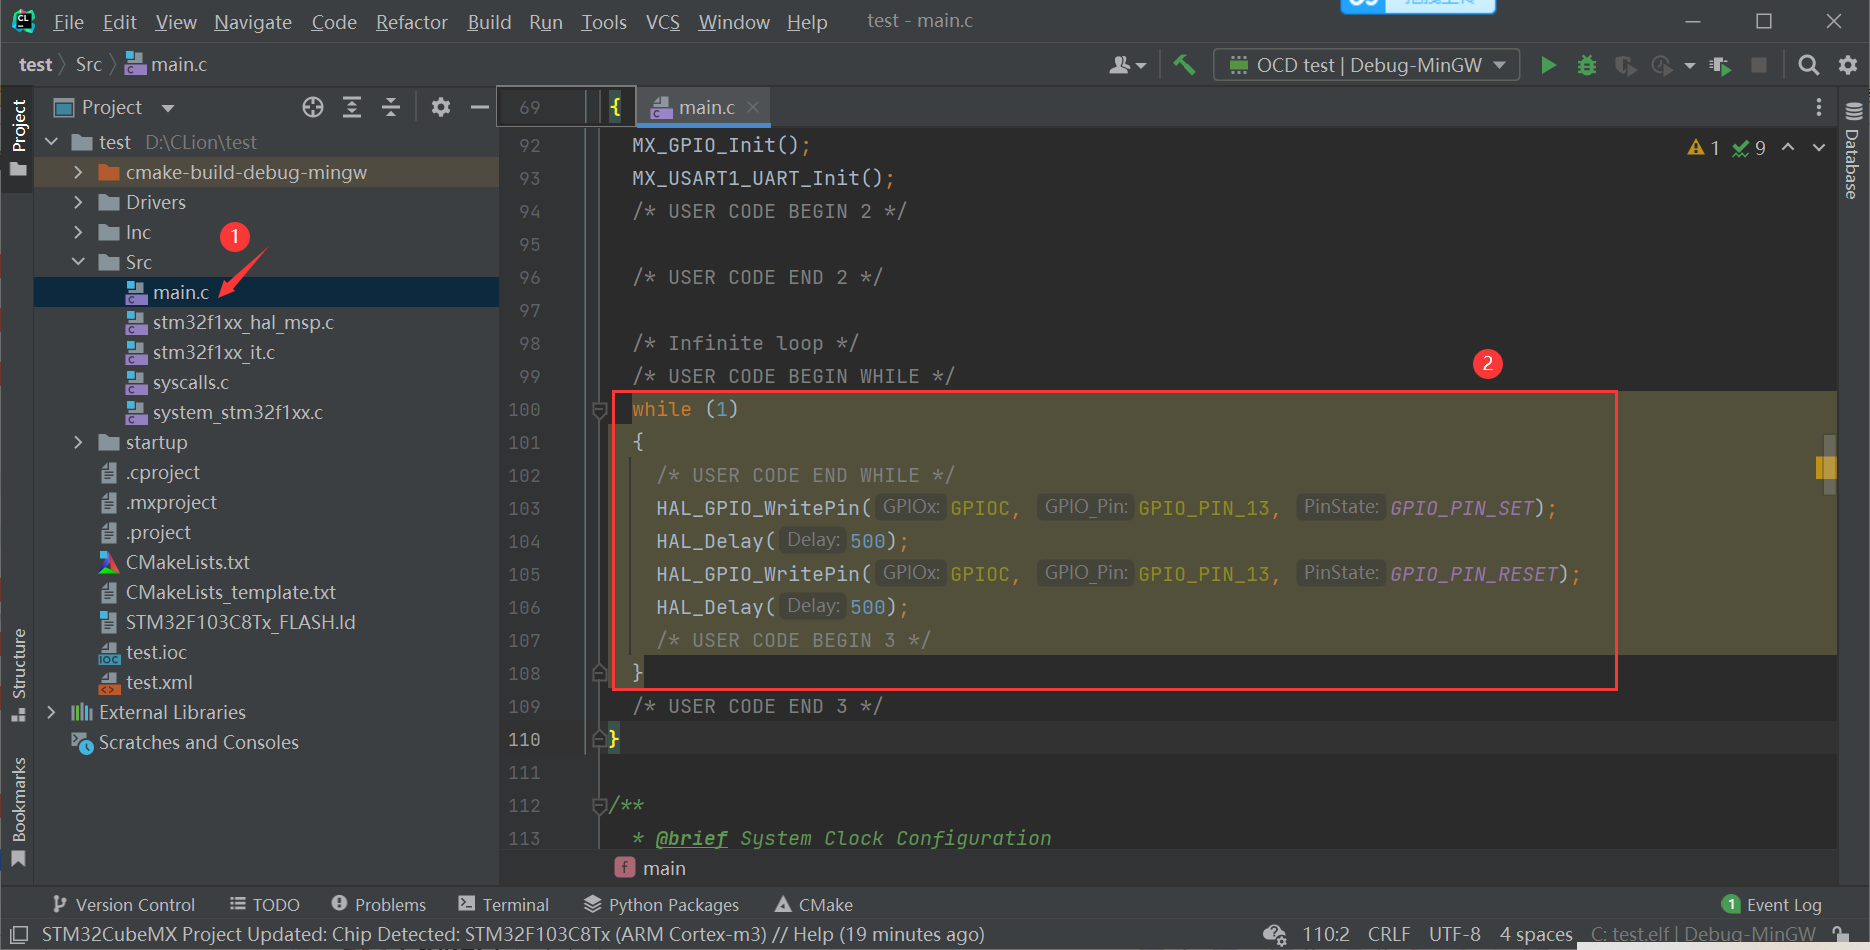The height and width of the screenshot is (950, 1870).
Task: Open Python Packages tool window
Action: tap(661, 905)
